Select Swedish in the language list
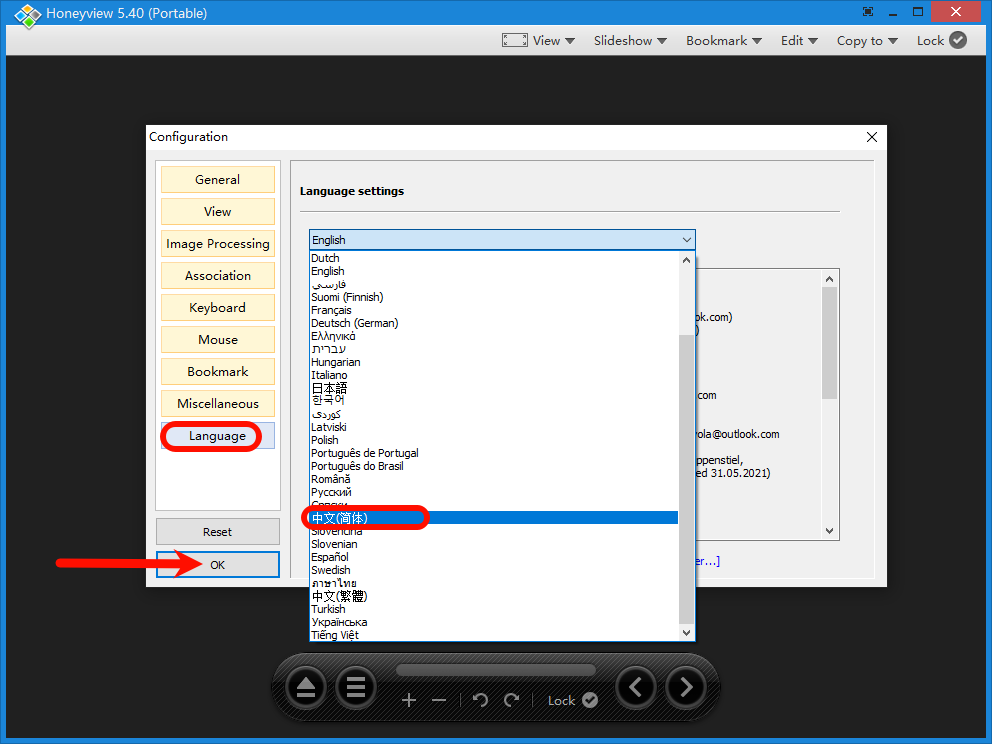Screen dimensions: 992x744 493,570
